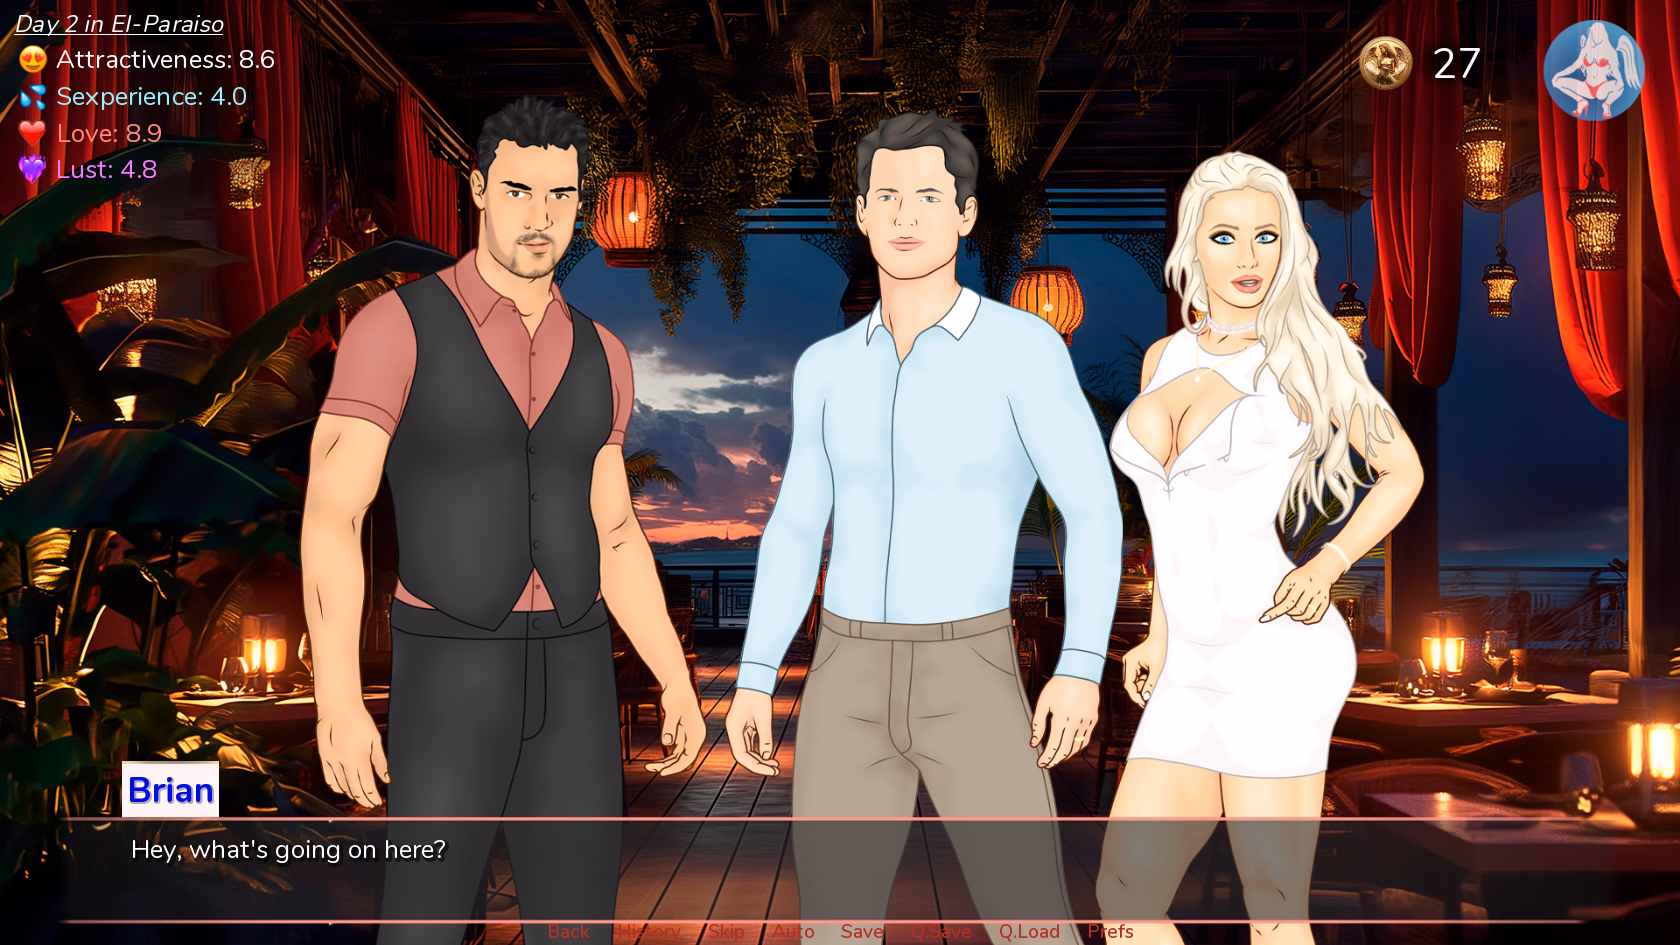The height and width of the screenshot is (945, 1680).
Task: Click the coin counter showing 27
Action: pyautogui.click(x=1456, y=64)
